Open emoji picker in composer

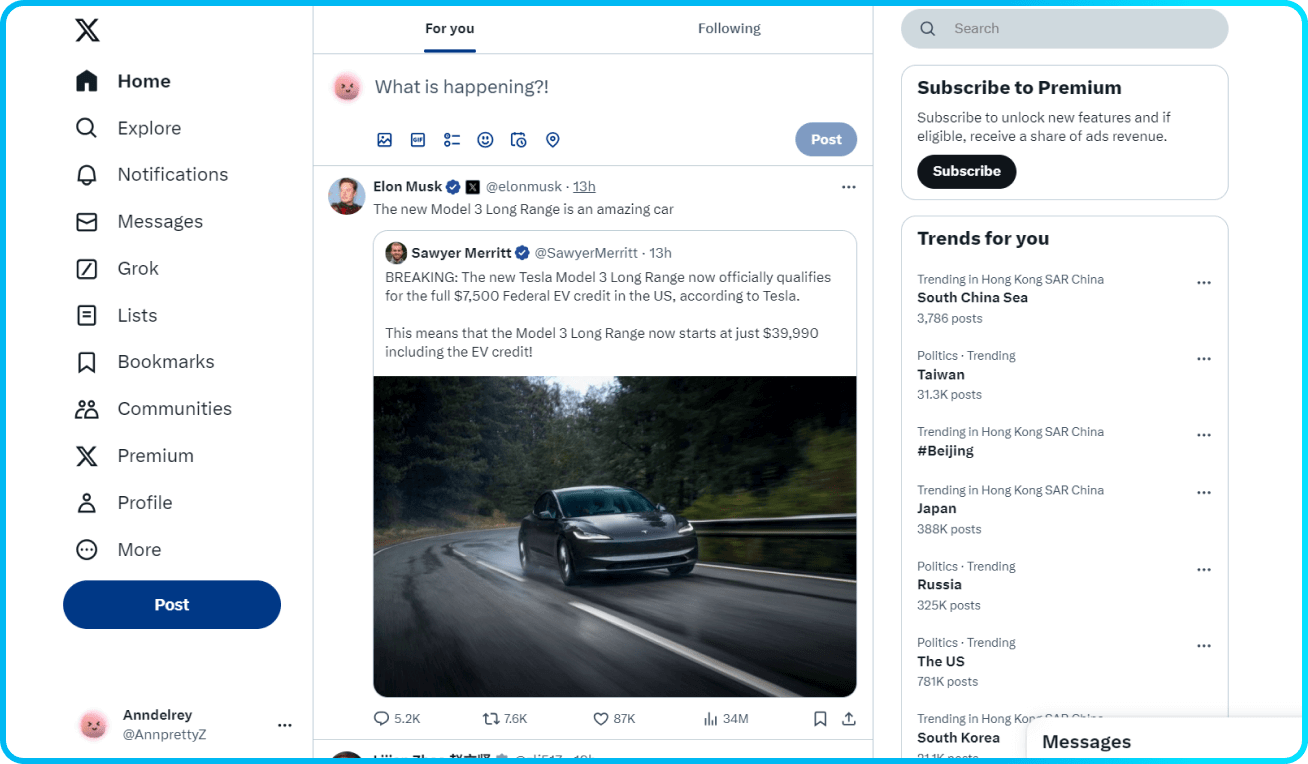(485, 140)
